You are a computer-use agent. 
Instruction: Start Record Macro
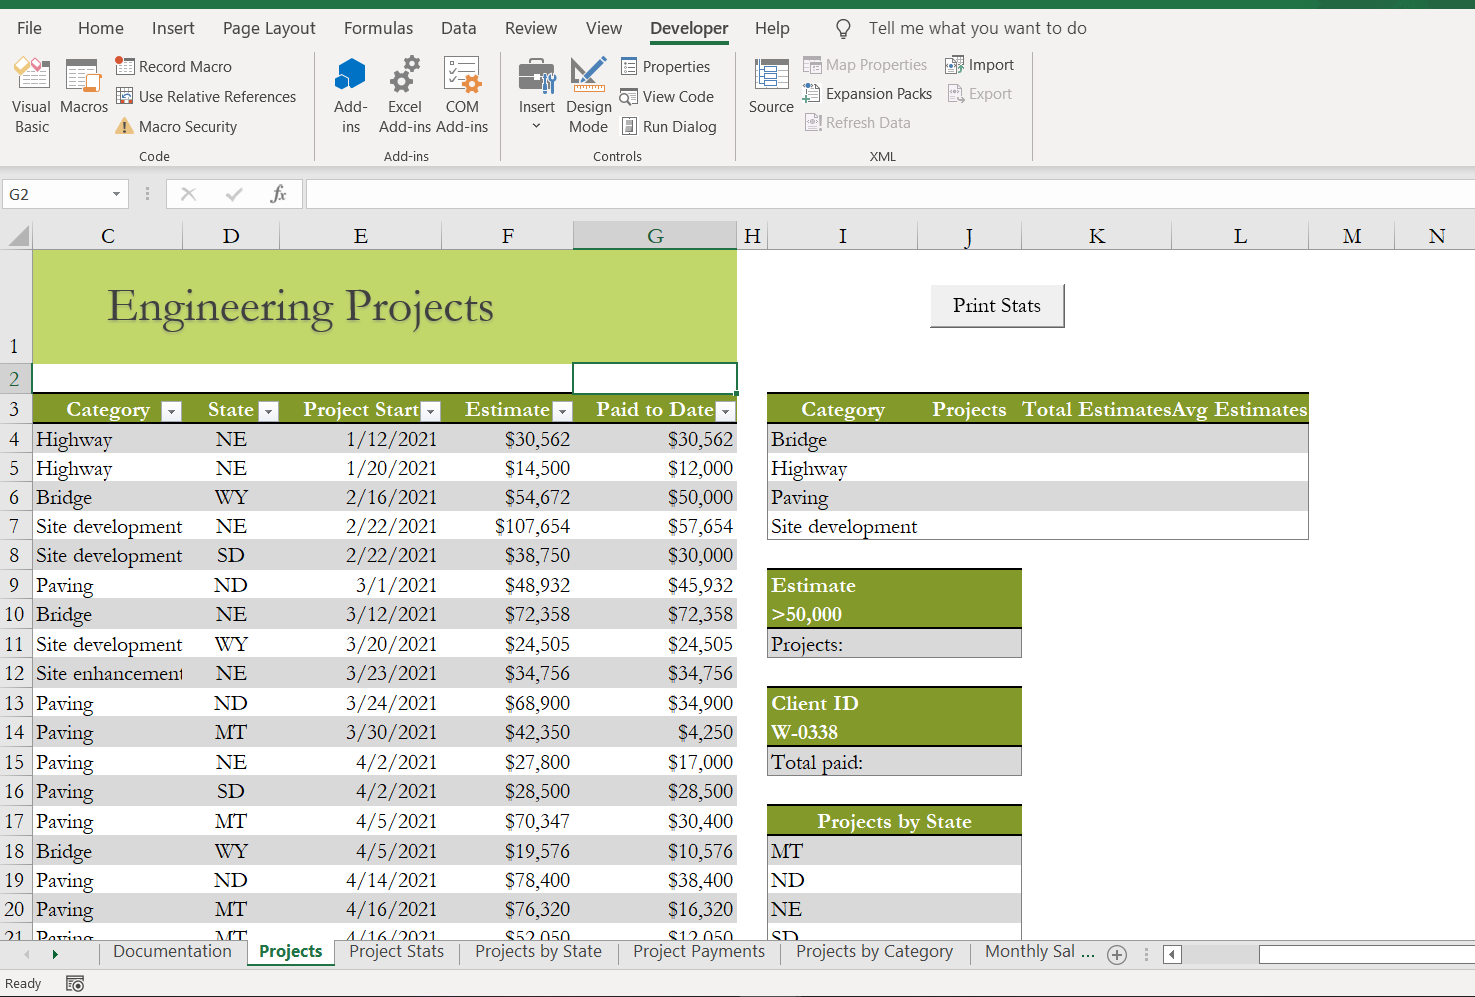pos(174,66)
